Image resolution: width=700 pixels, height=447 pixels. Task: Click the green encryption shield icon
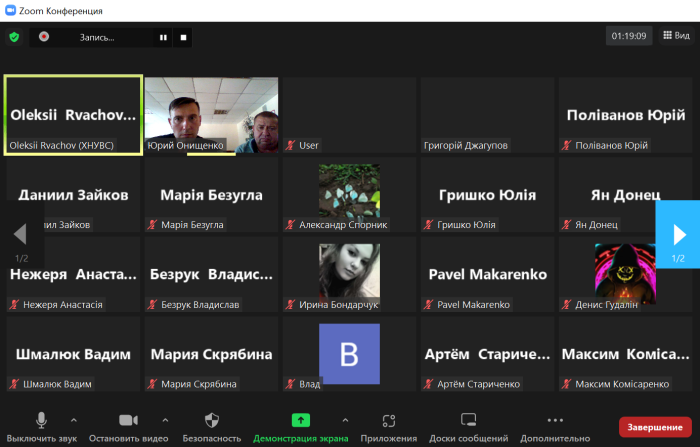pos(14,37)
